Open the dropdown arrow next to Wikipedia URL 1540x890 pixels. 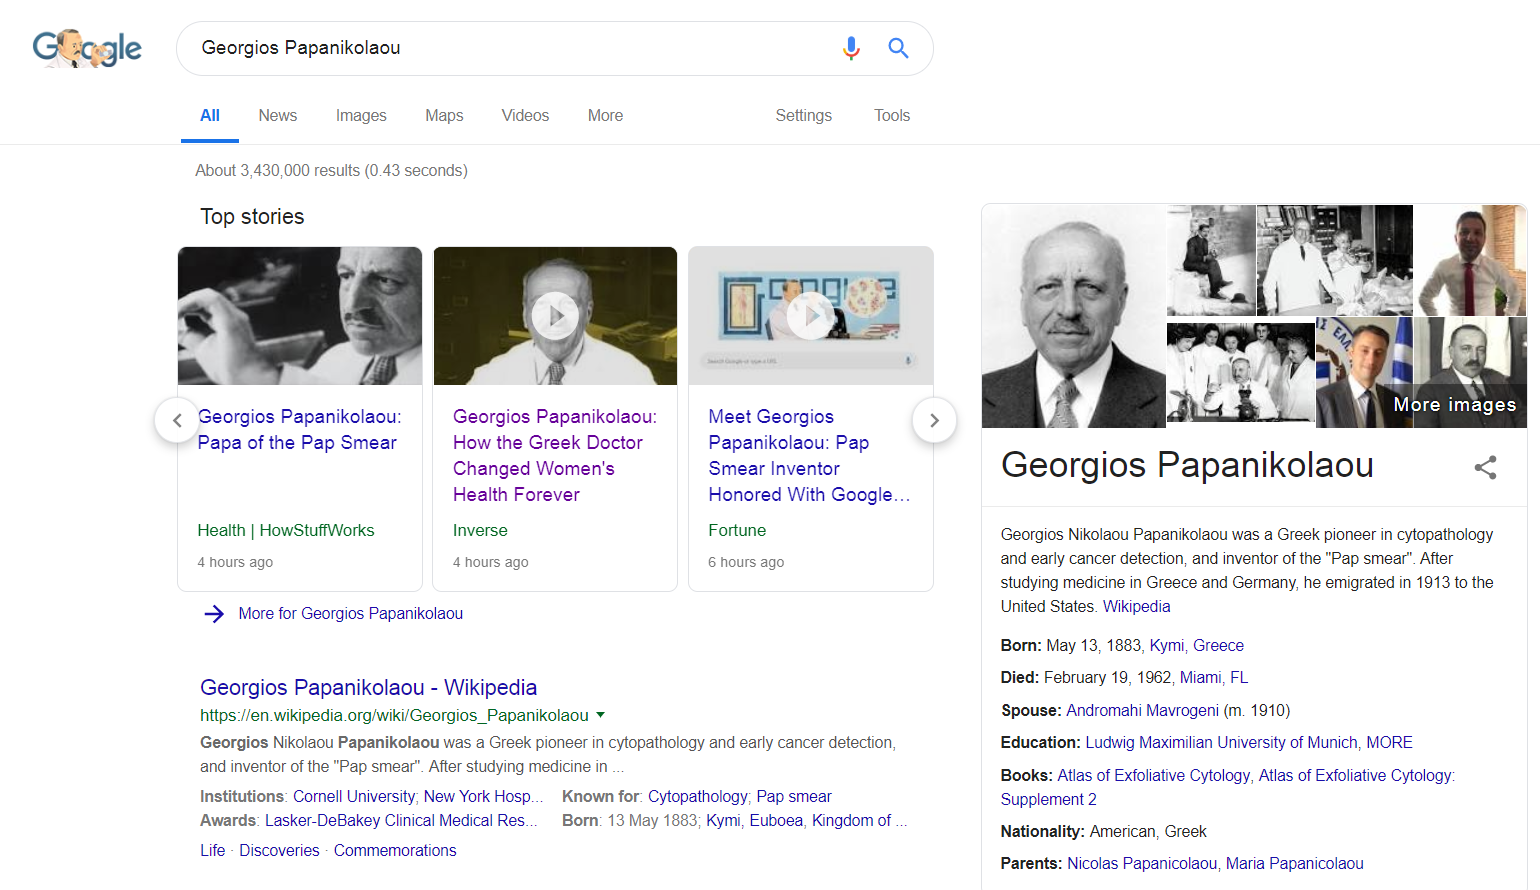[x=600, y=715]
